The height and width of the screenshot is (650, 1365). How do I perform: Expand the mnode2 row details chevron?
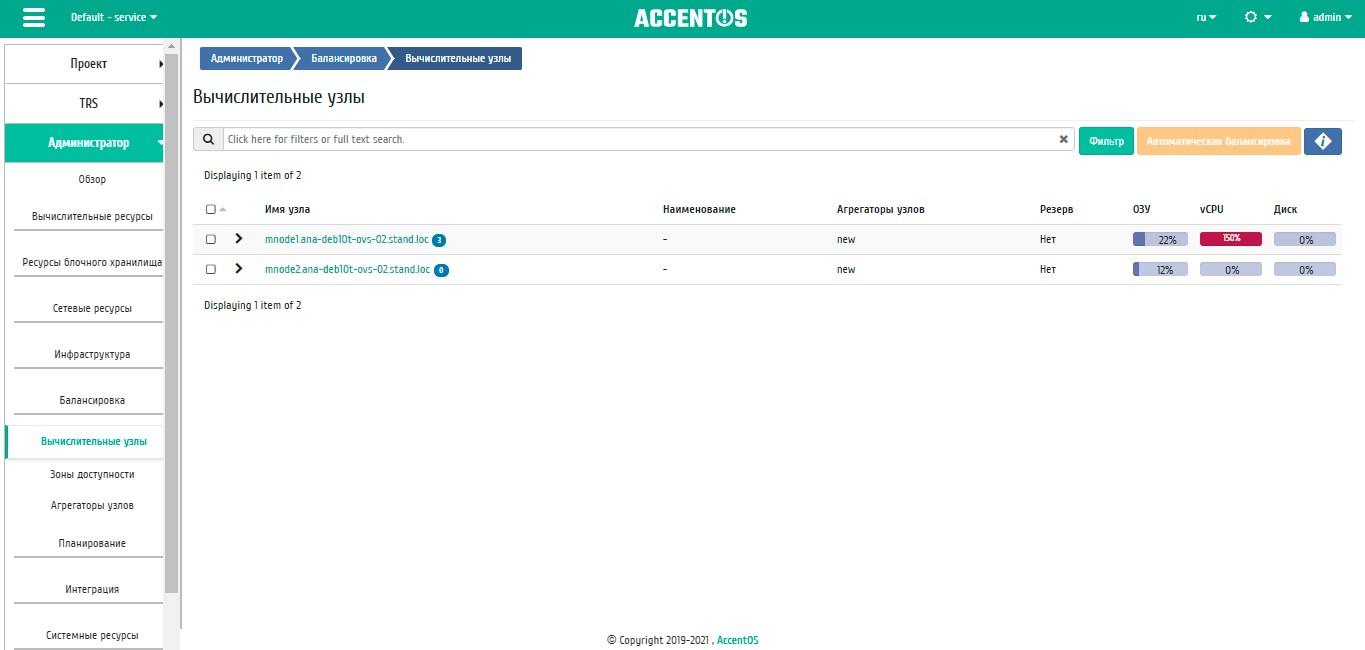point(238,269)
